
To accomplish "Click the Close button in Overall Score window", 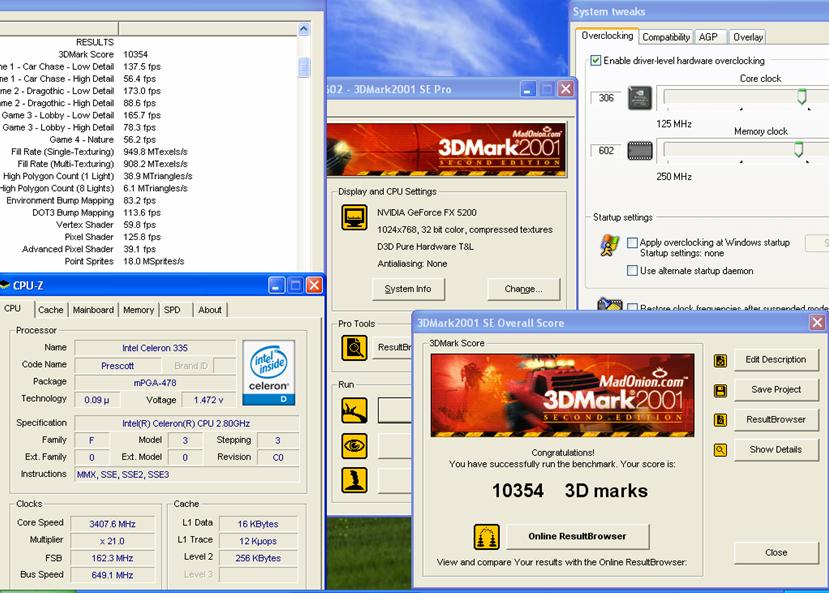I will (776, 553).
